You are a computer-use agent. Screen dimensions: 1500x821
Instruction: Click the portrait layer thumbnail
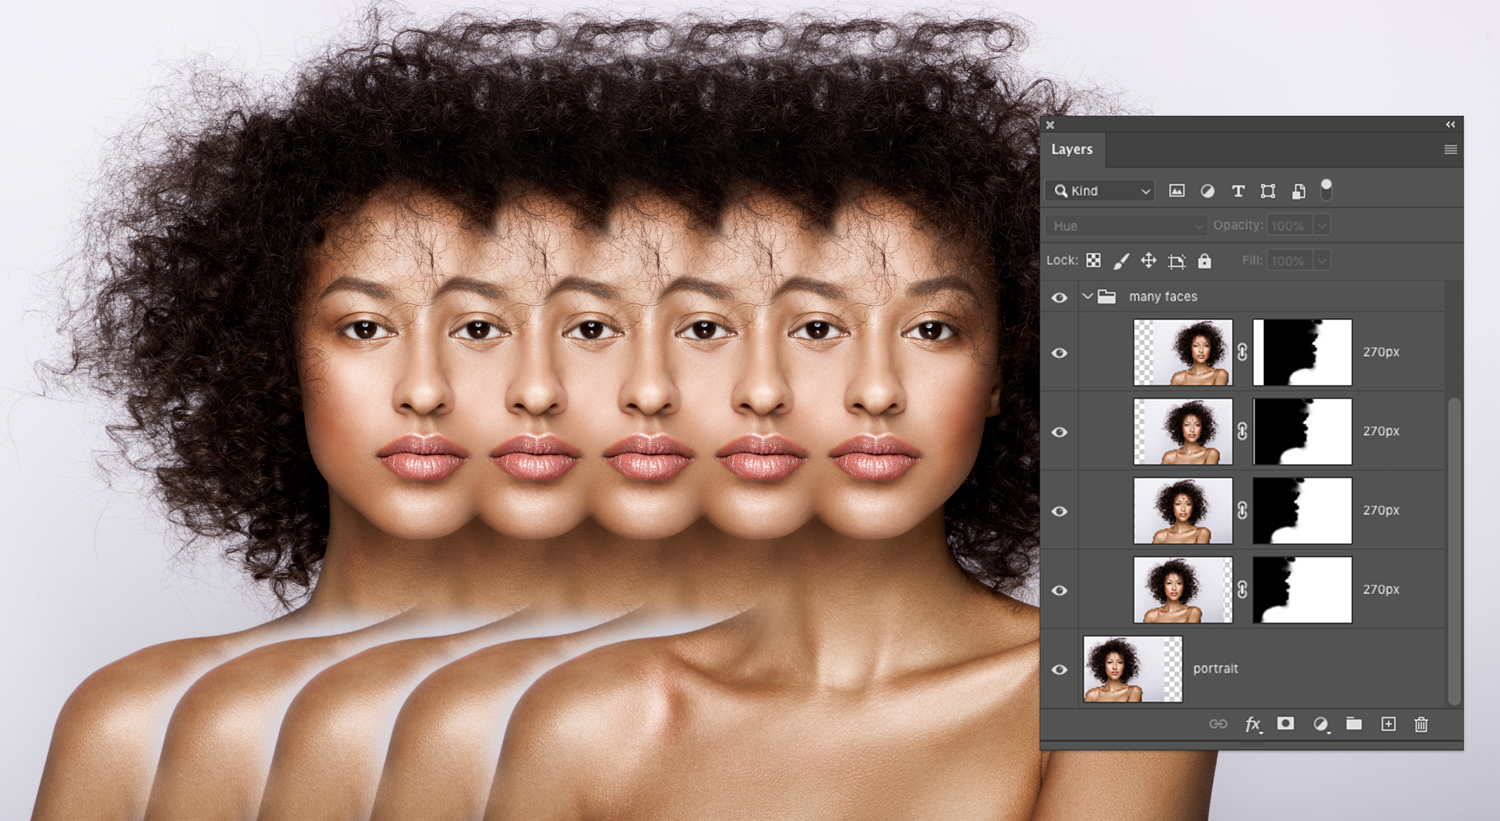(1132, 669)
